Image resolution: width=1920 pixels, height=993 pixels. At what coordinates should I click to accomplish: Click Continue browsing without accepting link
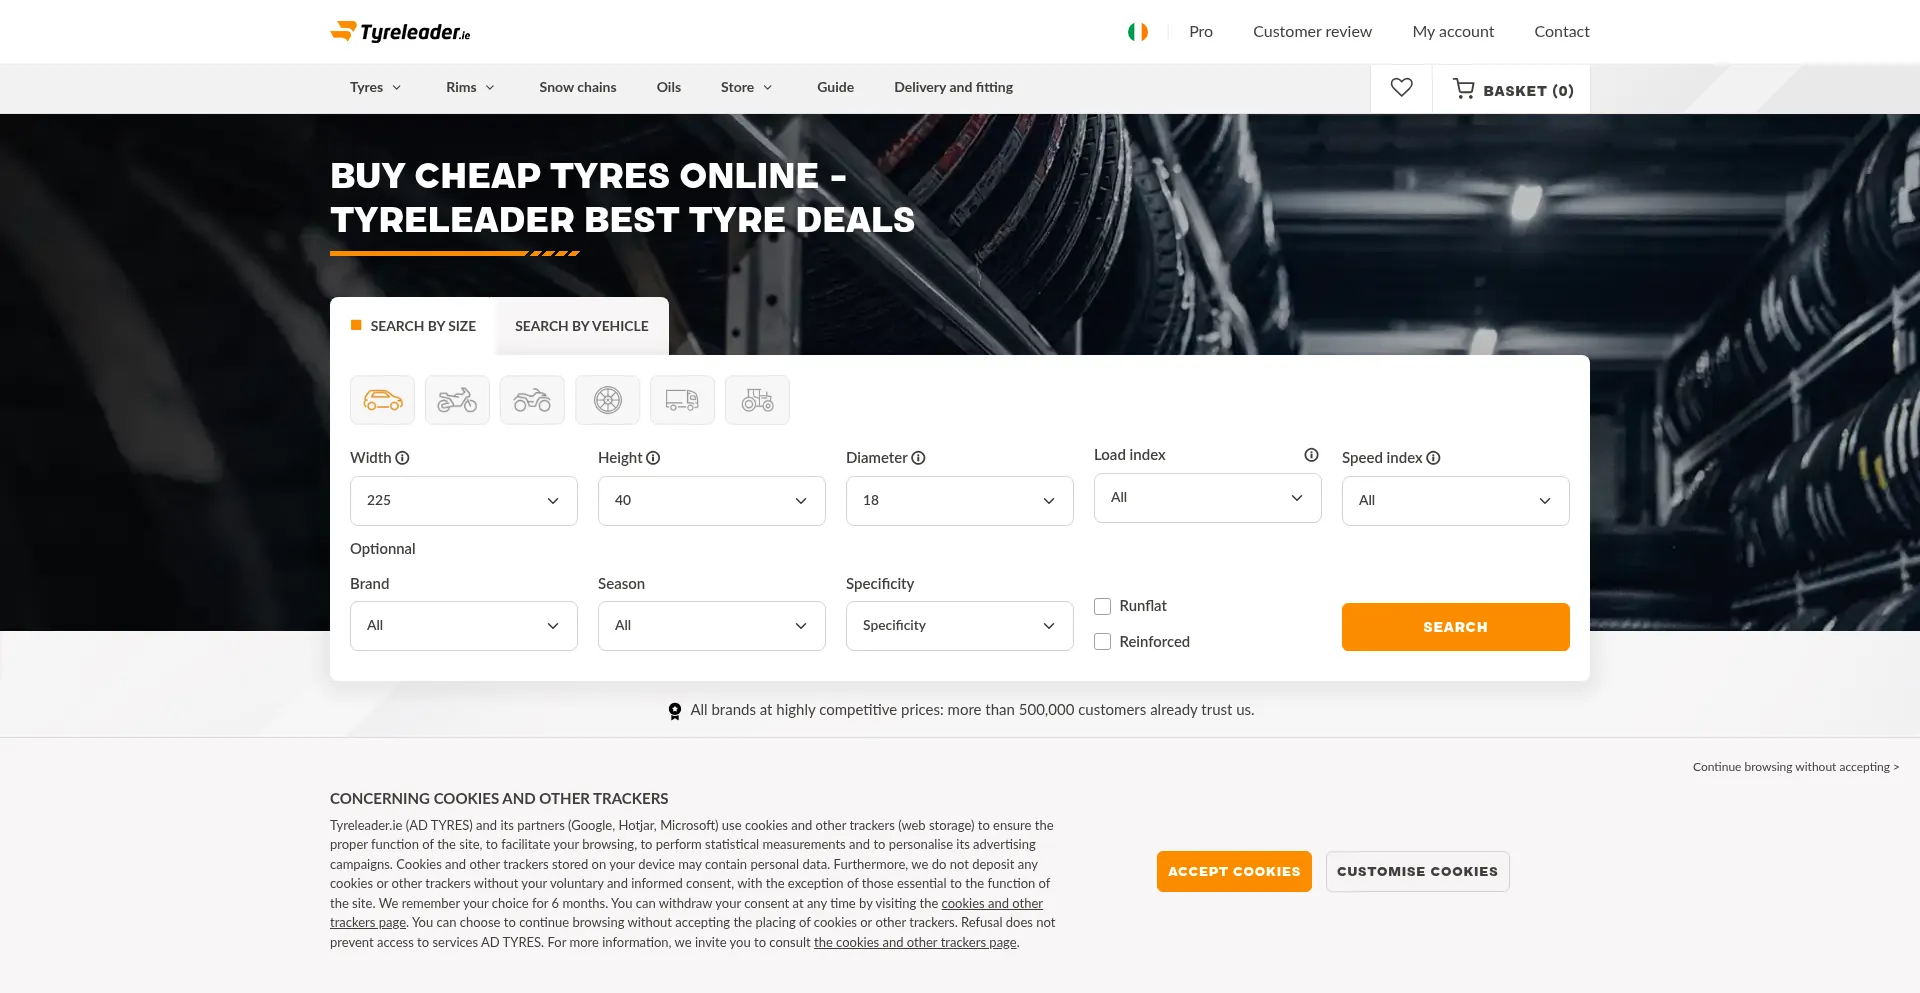click(1795, 767)
